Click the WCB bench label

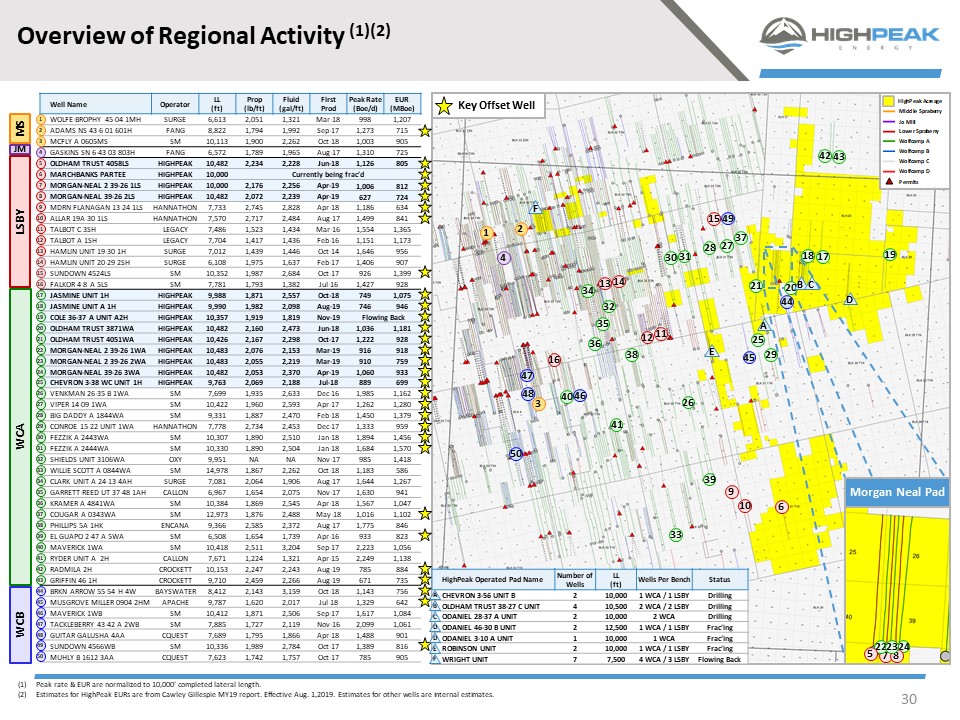point(20,624)
